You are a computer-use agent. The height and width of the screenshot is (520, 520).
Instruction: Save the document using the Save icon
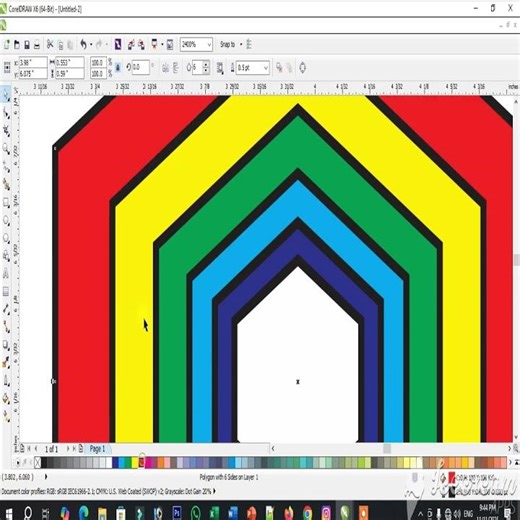27,44
